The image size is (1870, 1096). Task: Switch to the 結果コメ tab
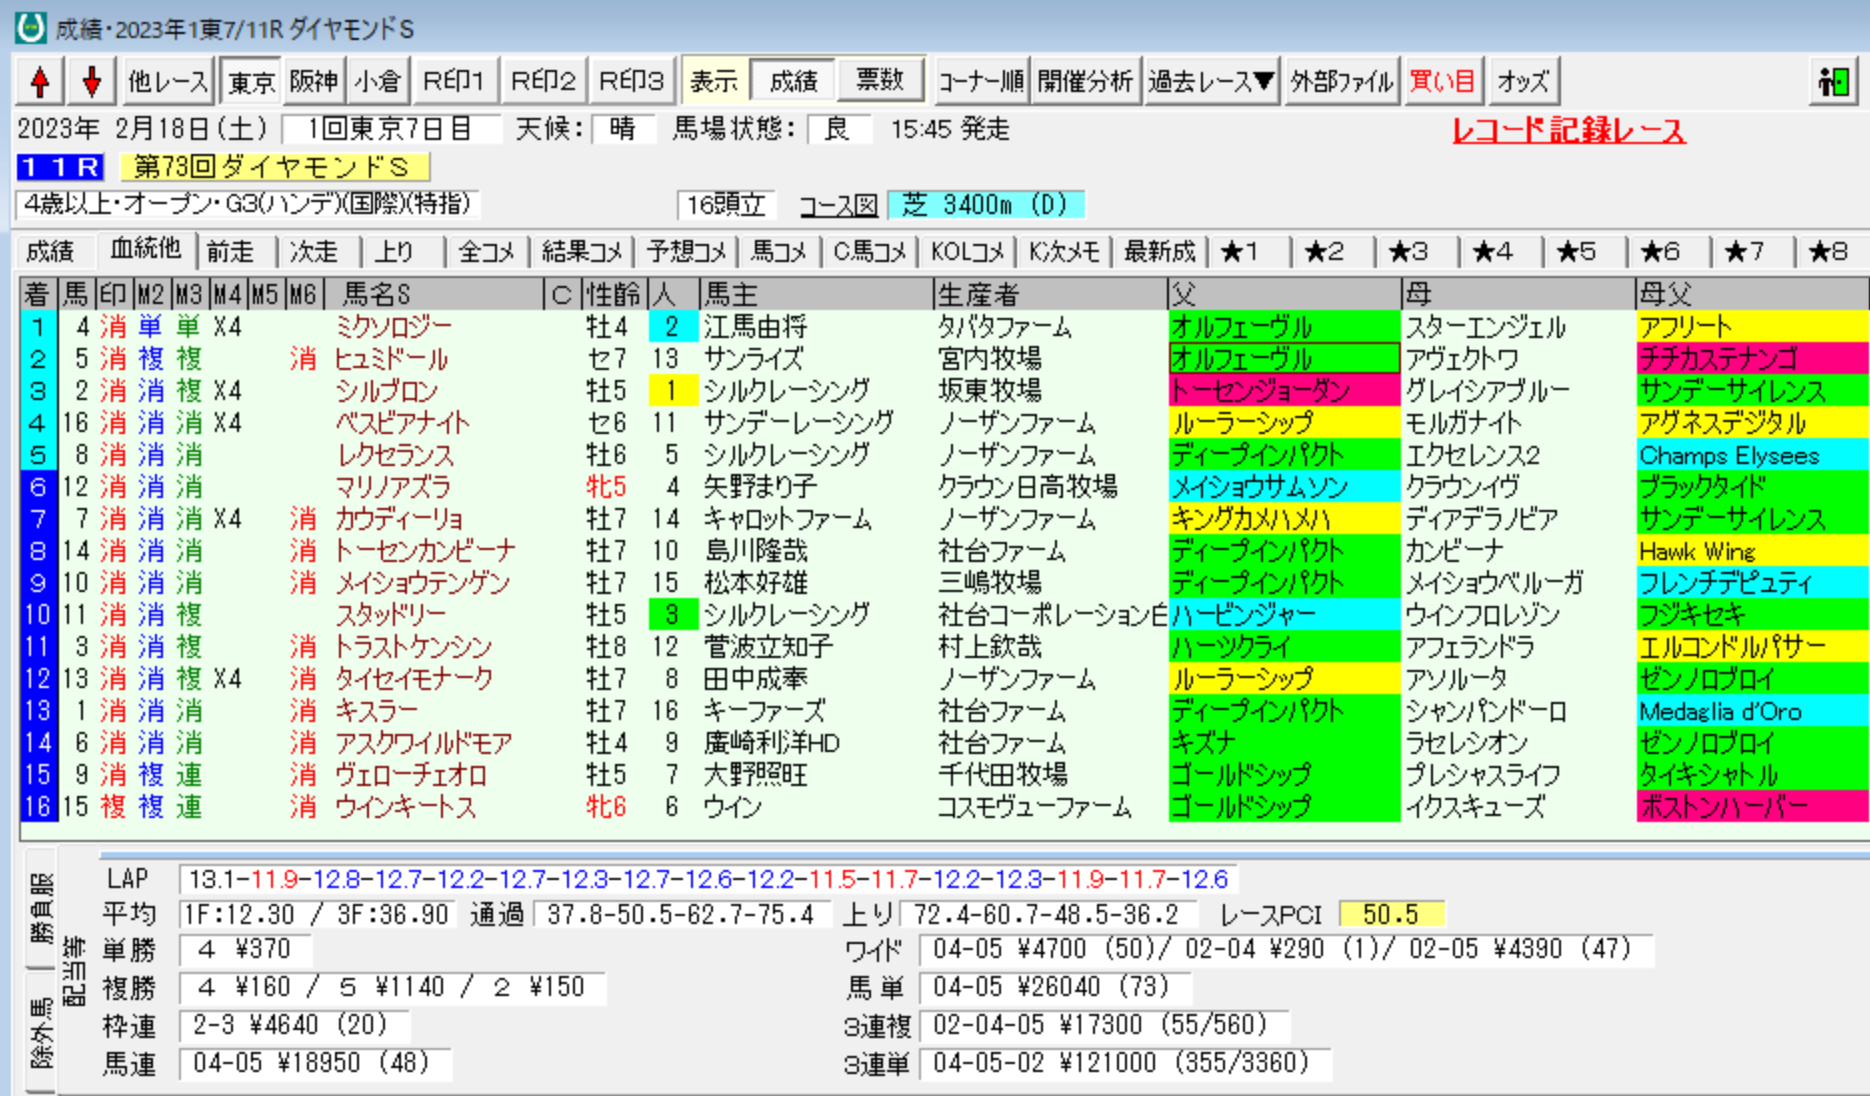pos(582,251)
